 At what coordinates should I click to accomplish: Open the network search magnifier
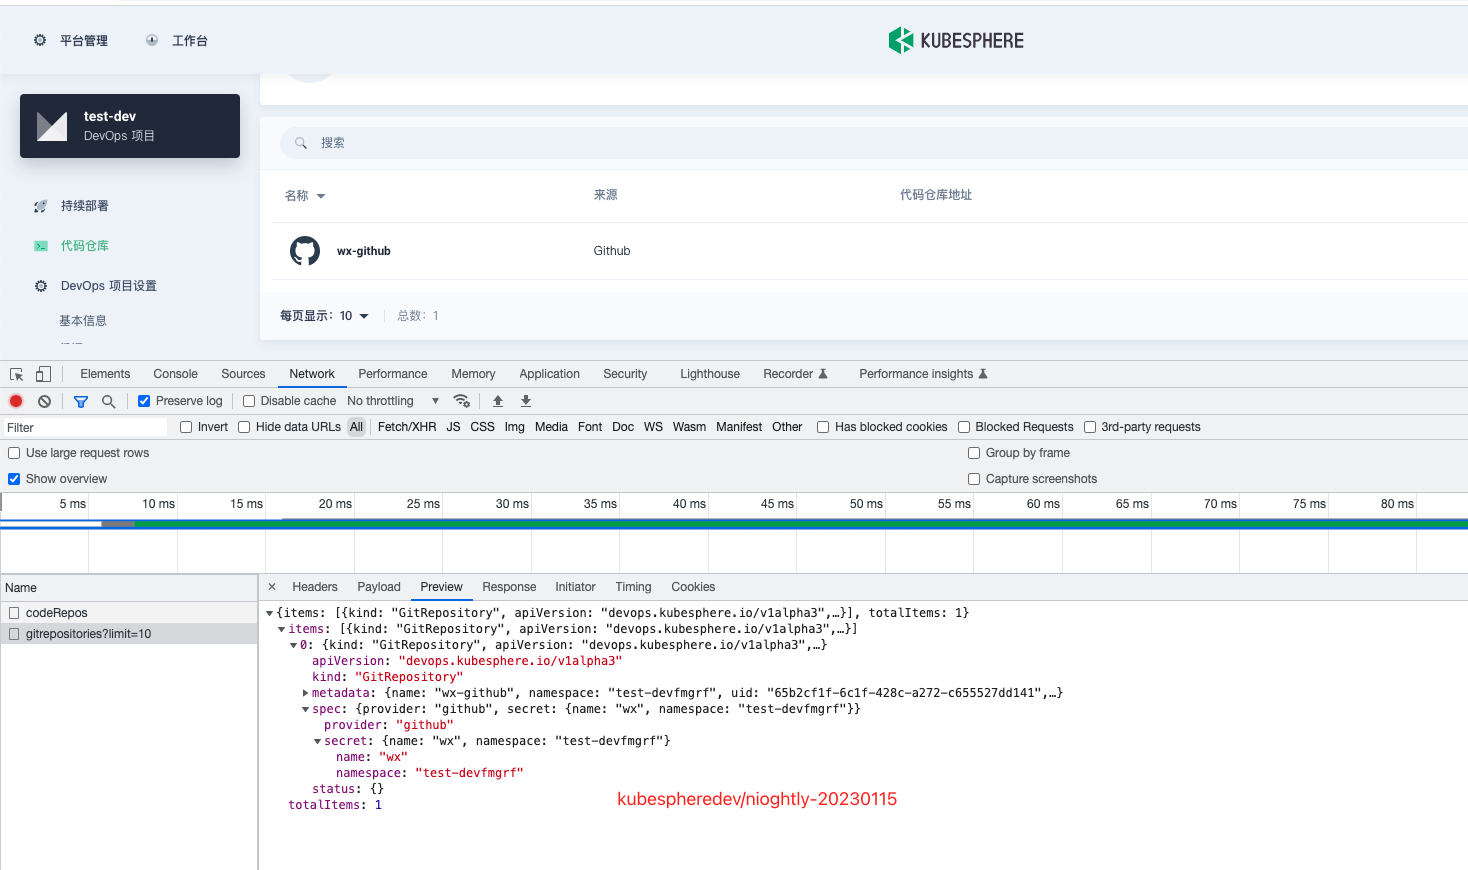pyautogui.click(x=109, y=401)
